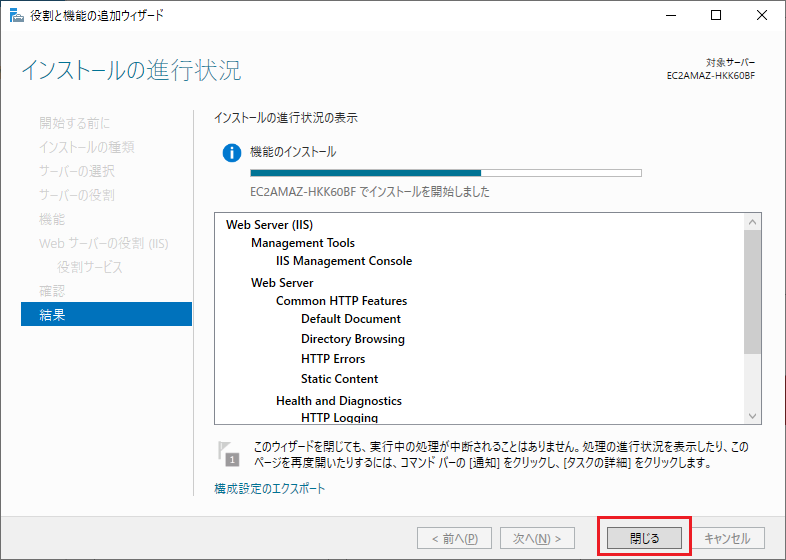Click the 閉じる button
The width and height of the screenshot is (786, 560).
(644, 538)
